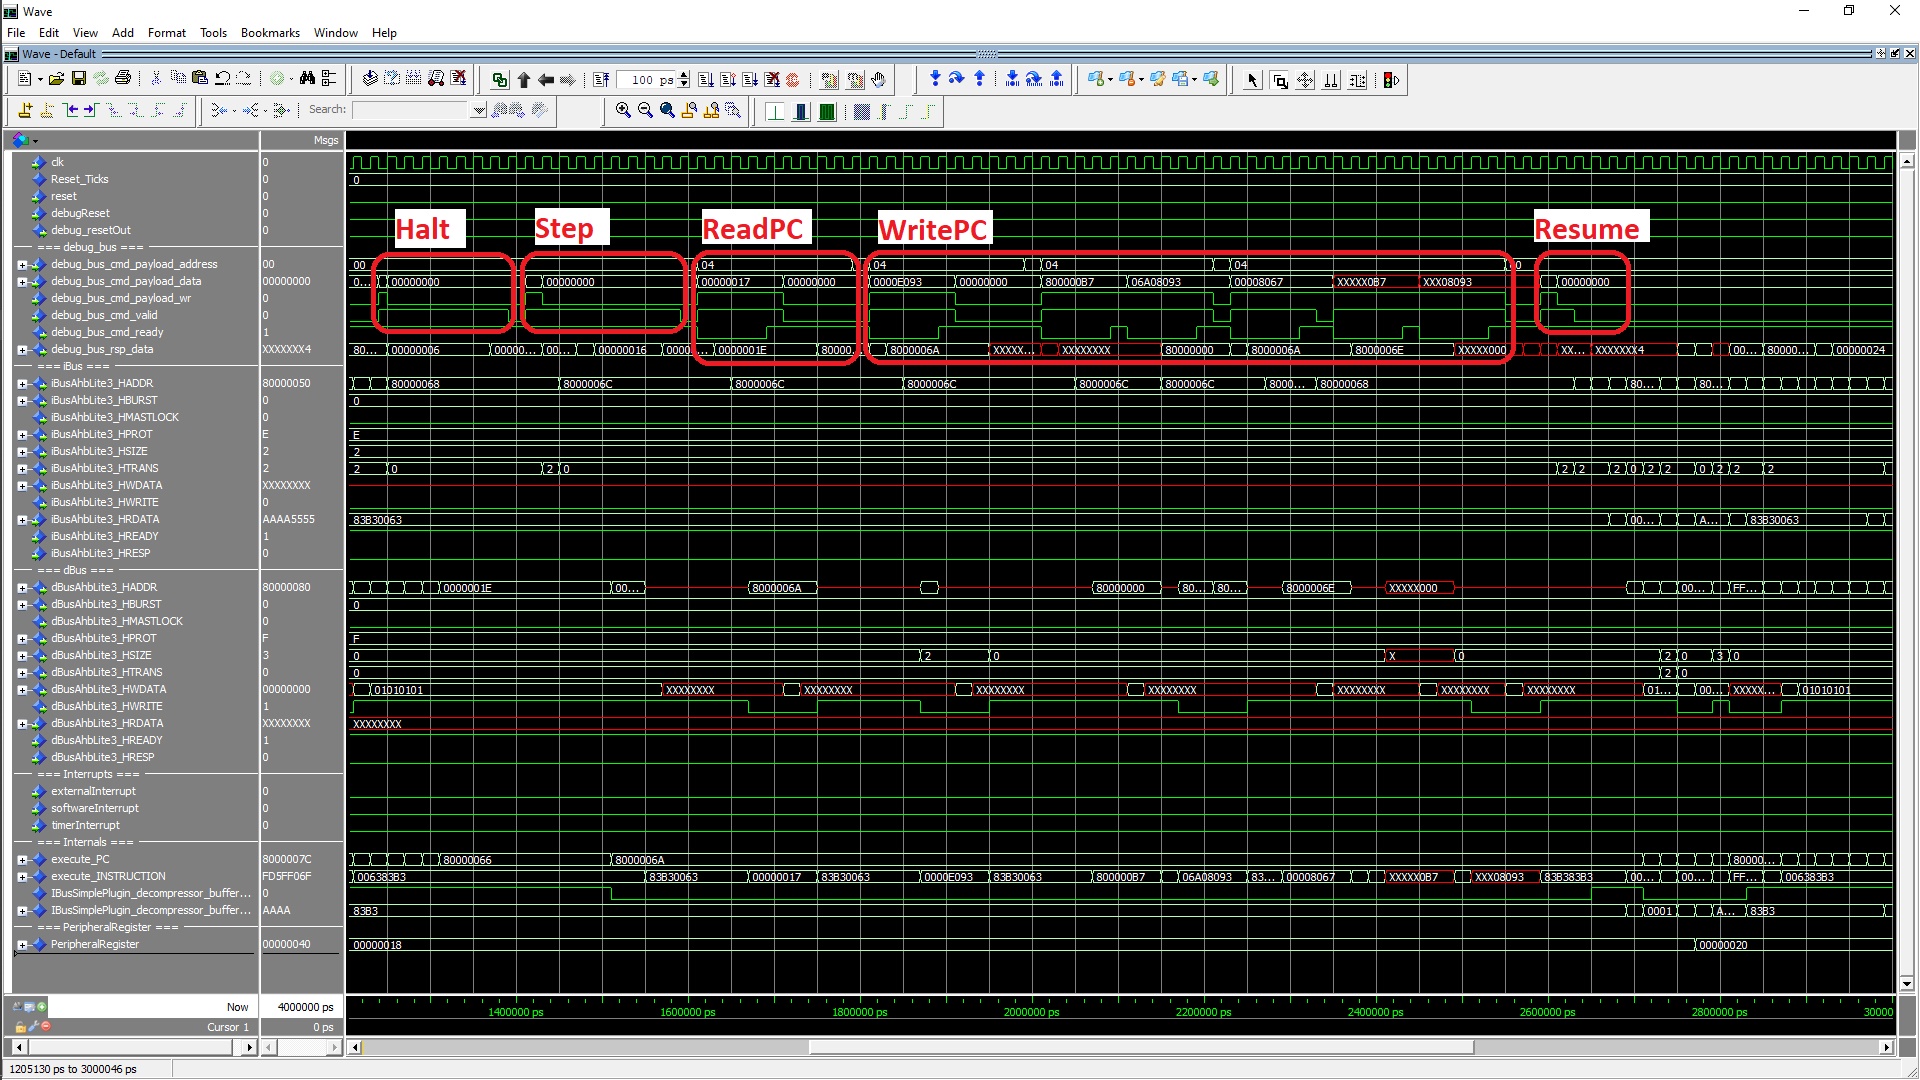Open Find using the binoculars icon
The width and height of the screenshot is (1920, 1080).
coord(306,79)
